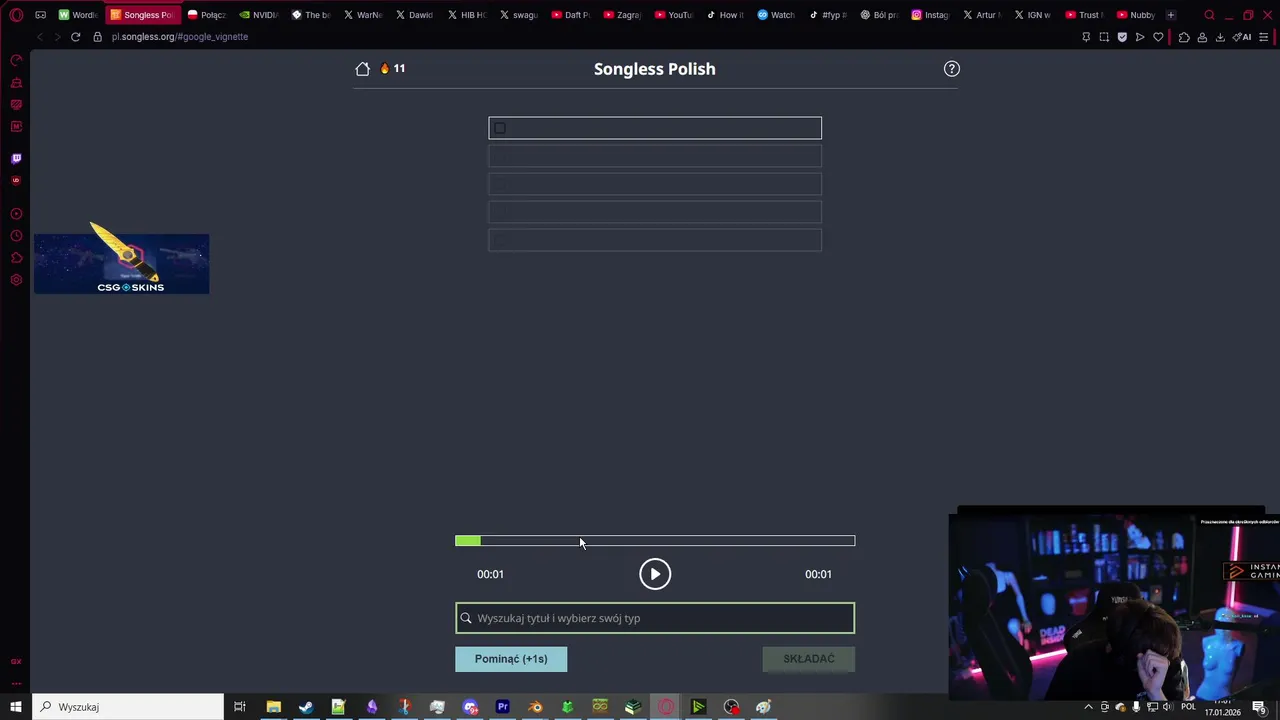Skip with Pominąć (+1s) button
This screenshot has width=1280, height=720.
click(x=511, y=659)
